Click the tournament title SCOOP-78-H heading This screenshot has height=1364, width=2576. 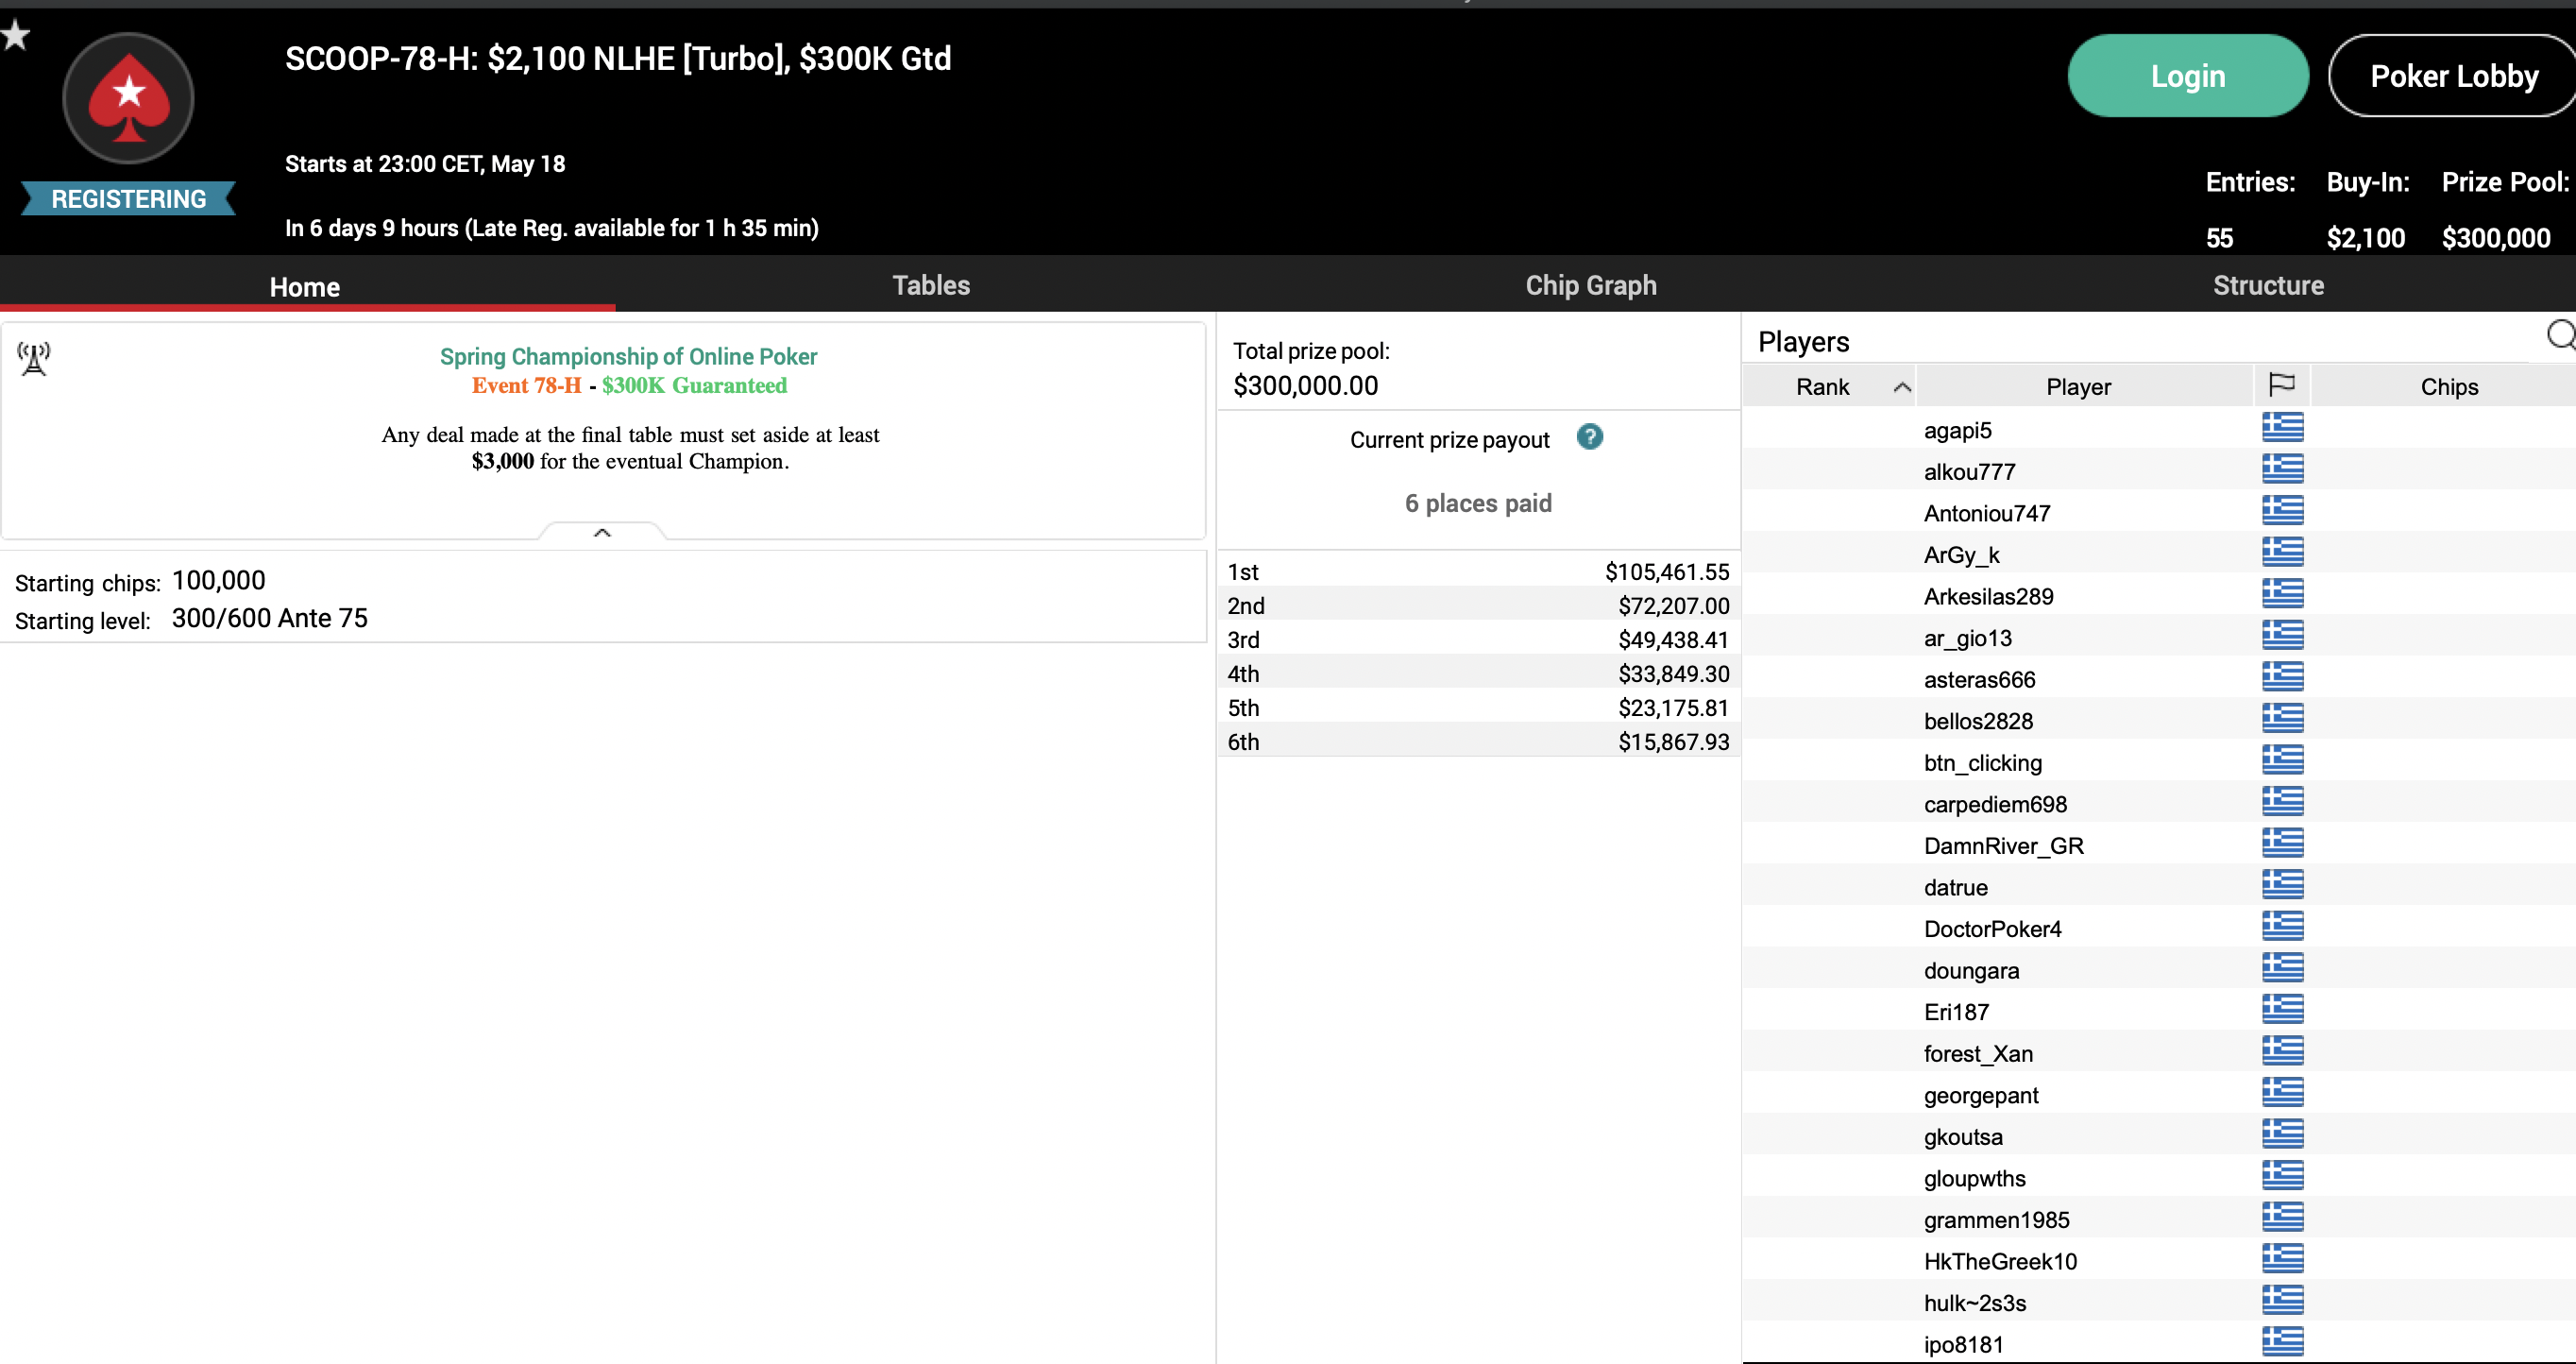click(x=618, y=58)
